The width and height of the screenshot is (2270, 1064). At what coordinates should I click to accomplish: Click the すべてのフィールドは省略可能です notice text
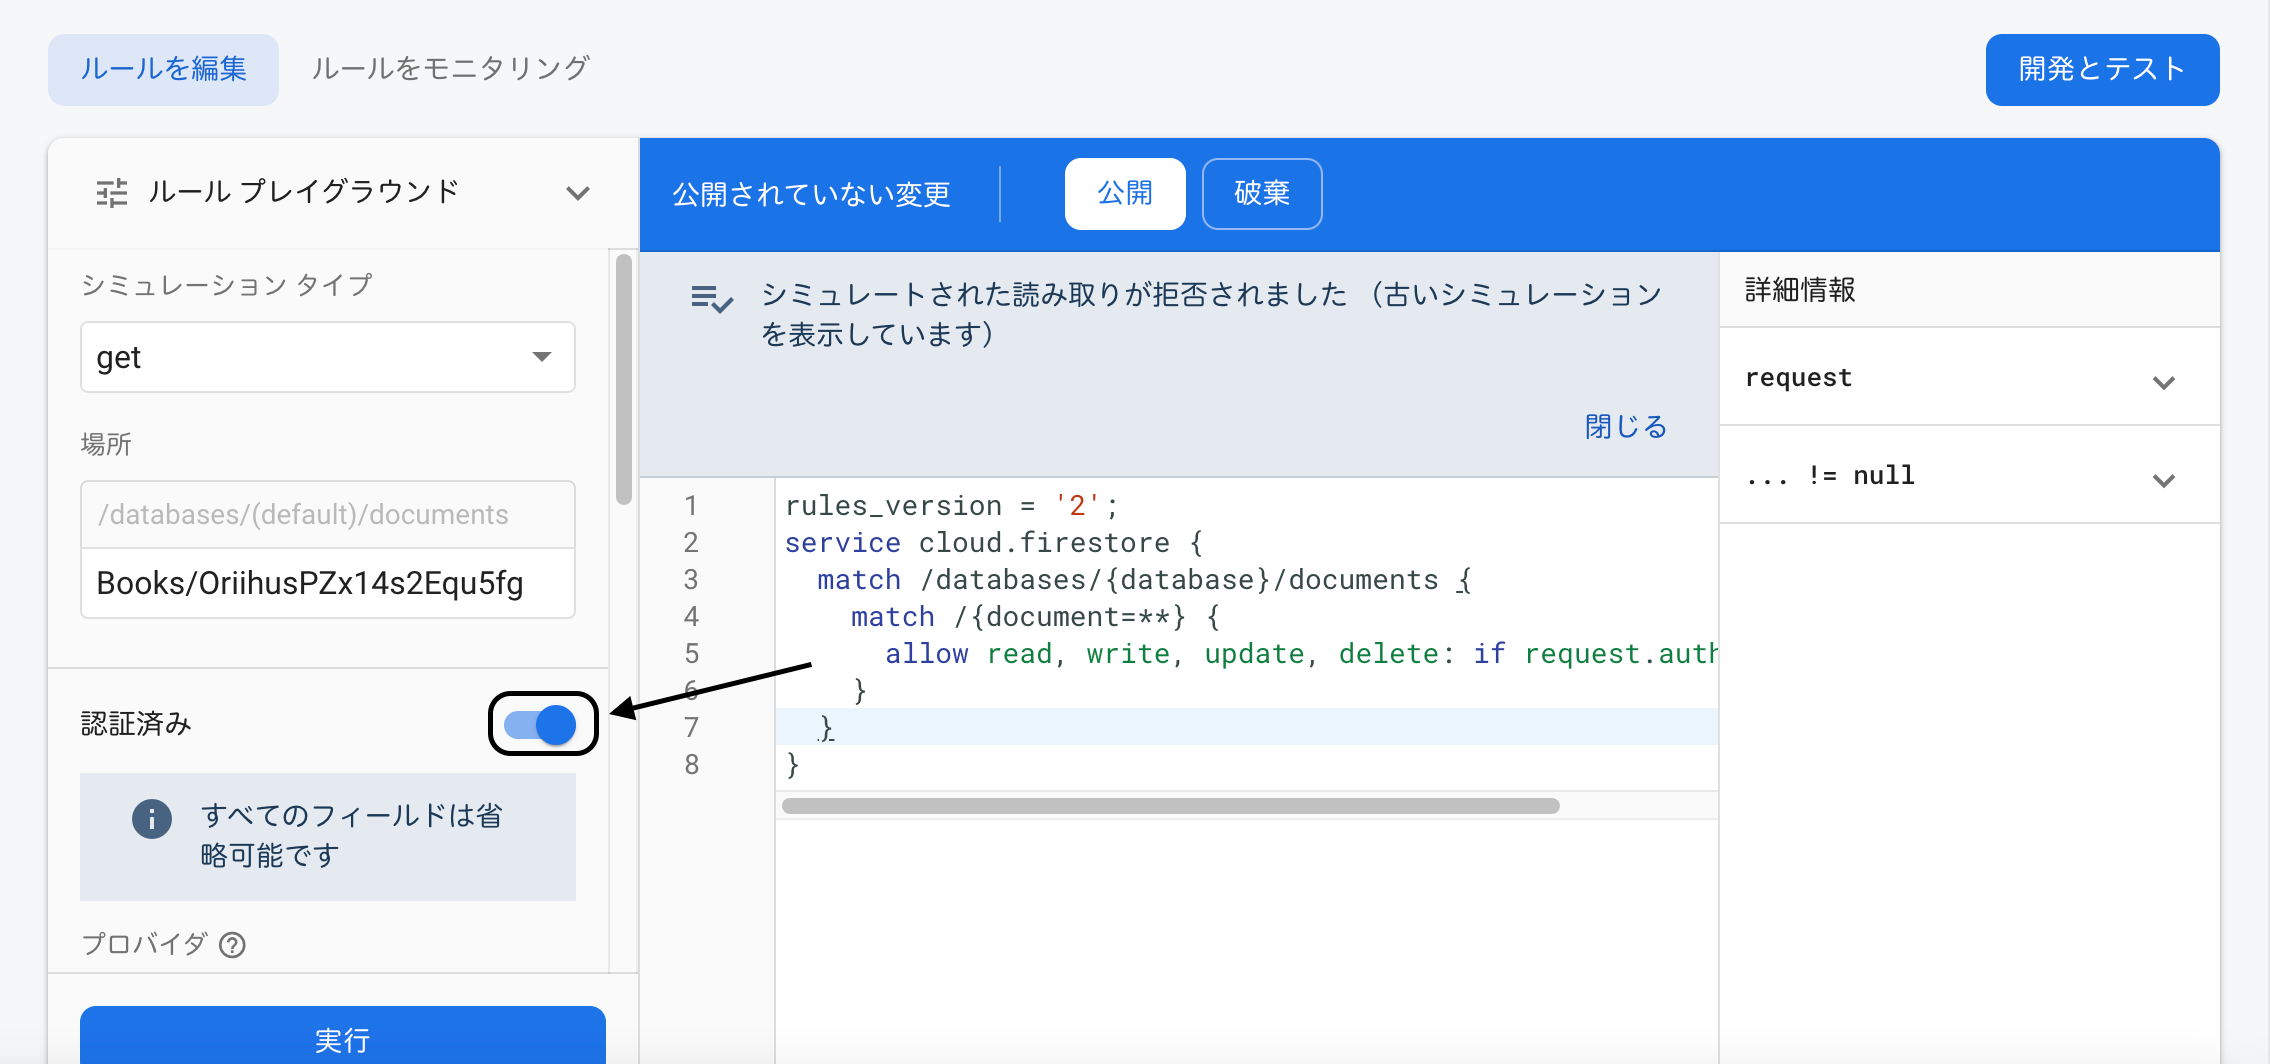tap(351, 836)
